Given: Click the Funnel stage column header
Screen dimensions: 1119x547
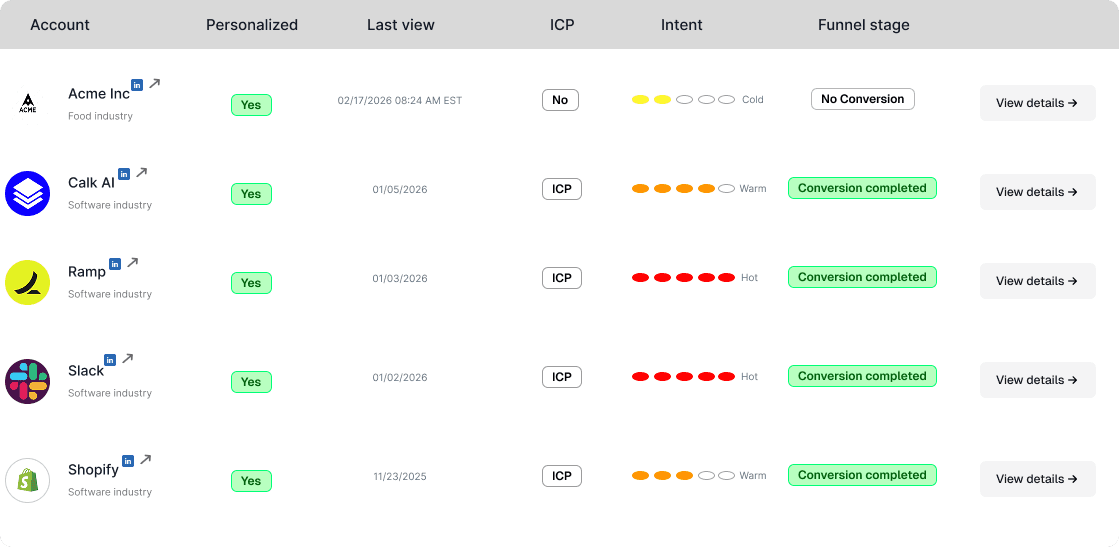Looking at the screenshot, I should 864,25.
